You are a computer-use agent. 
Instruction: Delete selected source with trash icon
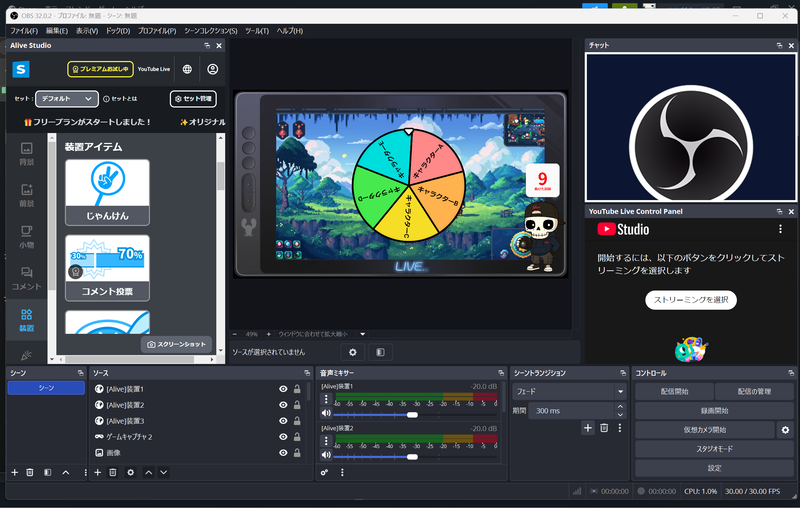pyautogui.click(x=113, y=472)
